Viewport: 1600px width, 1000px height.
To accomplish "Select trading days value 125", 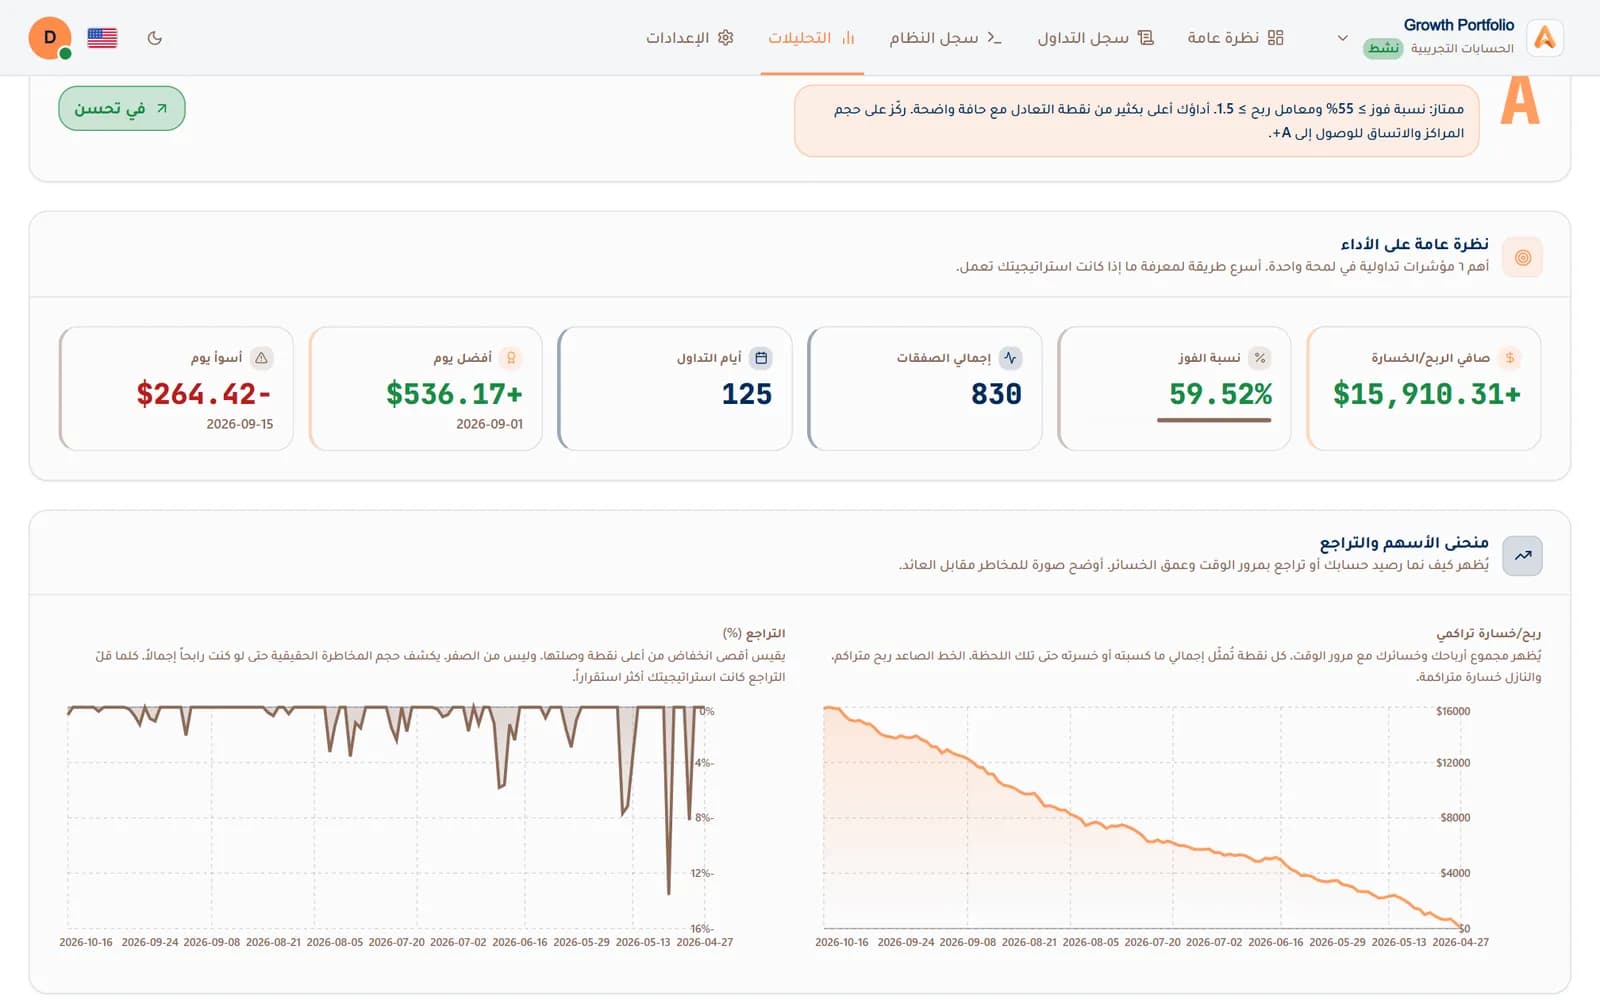I will tap(747, 394).
